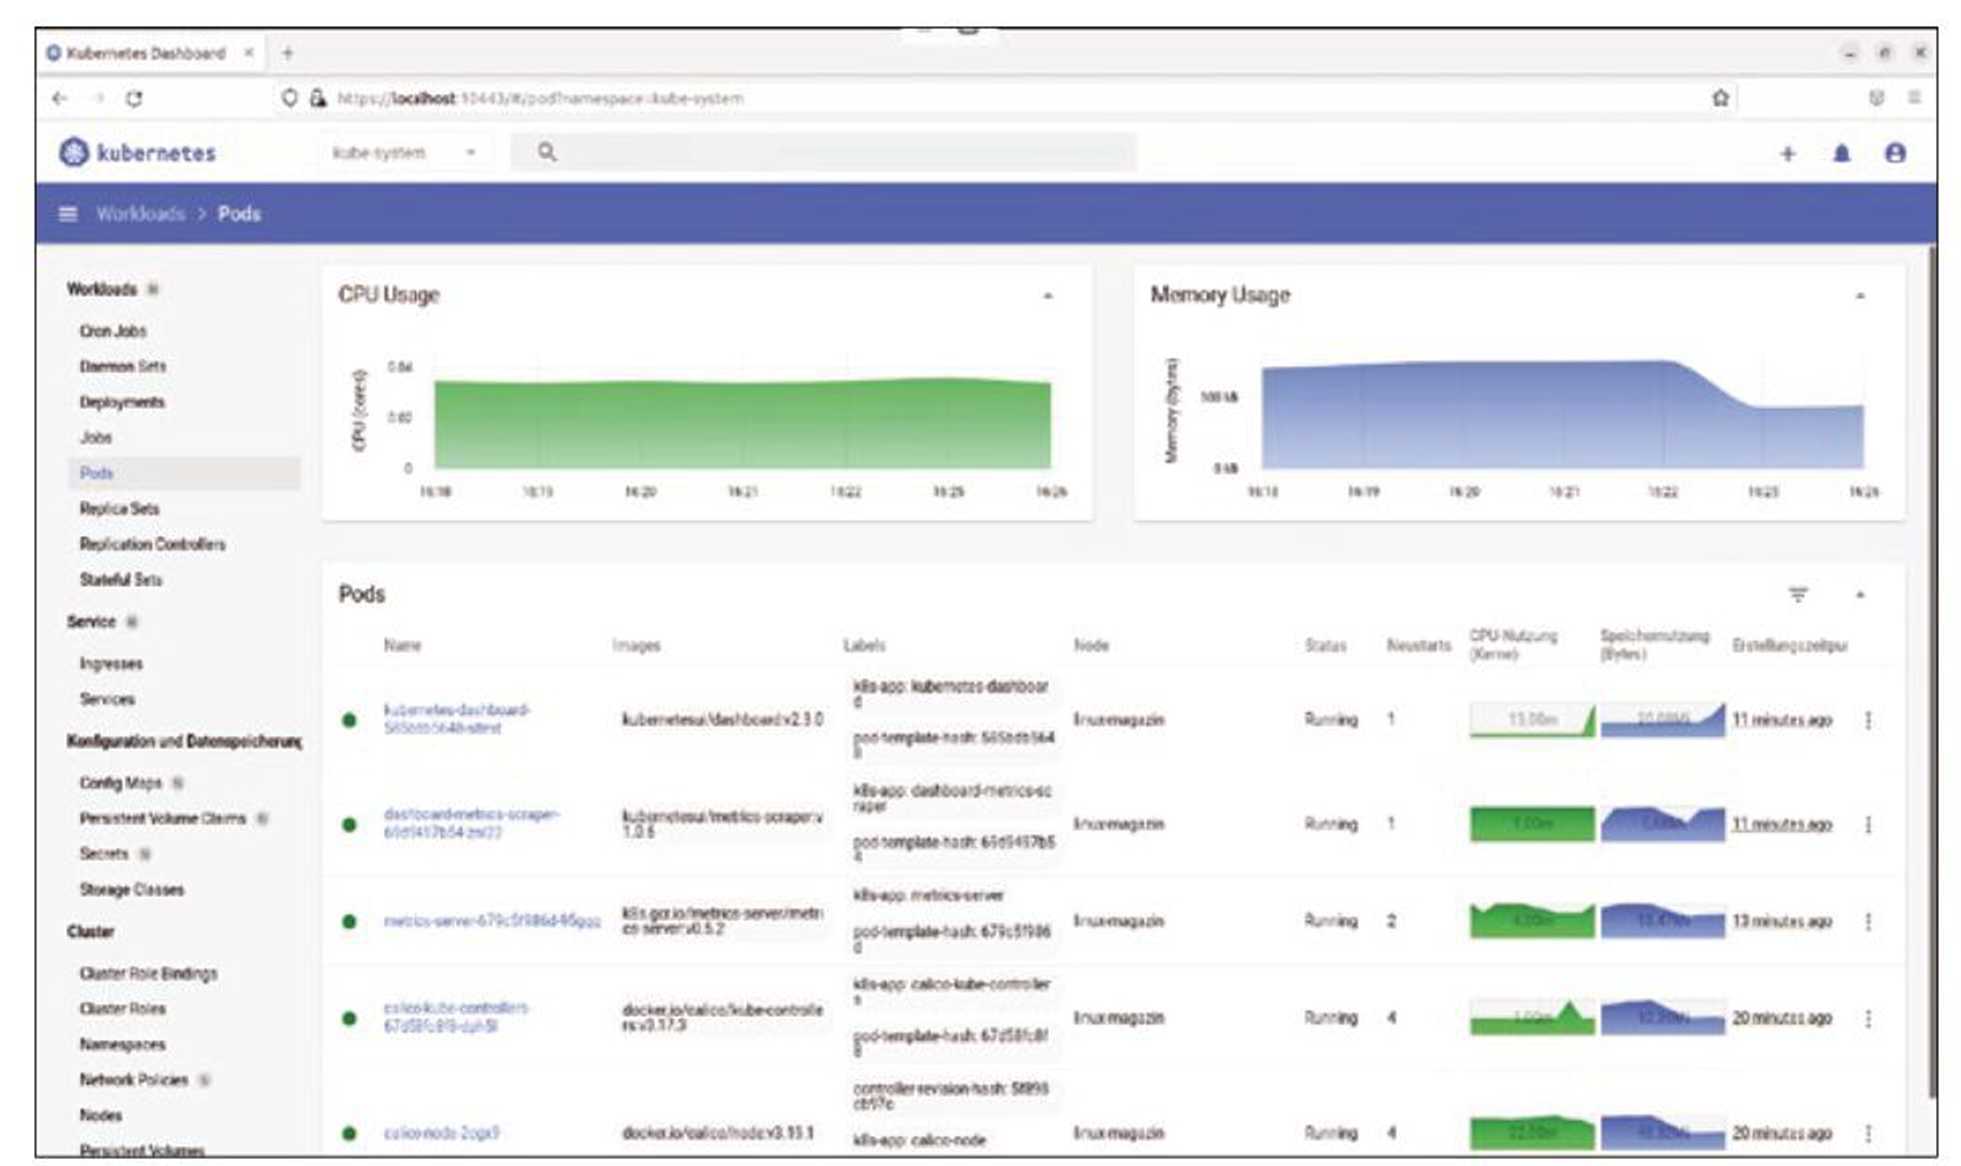Viewport: 1961px width, 1166px height.
Task: Open the user account icon
Action: point(1894,153)
